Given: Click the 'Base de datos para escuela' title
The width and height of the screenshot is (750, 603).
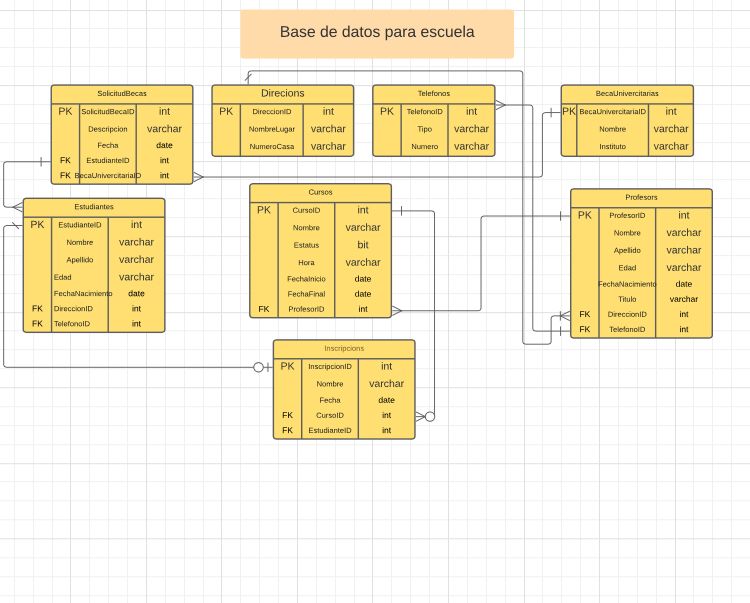Looking at the screenshot, I should click(x=376, y=33).
